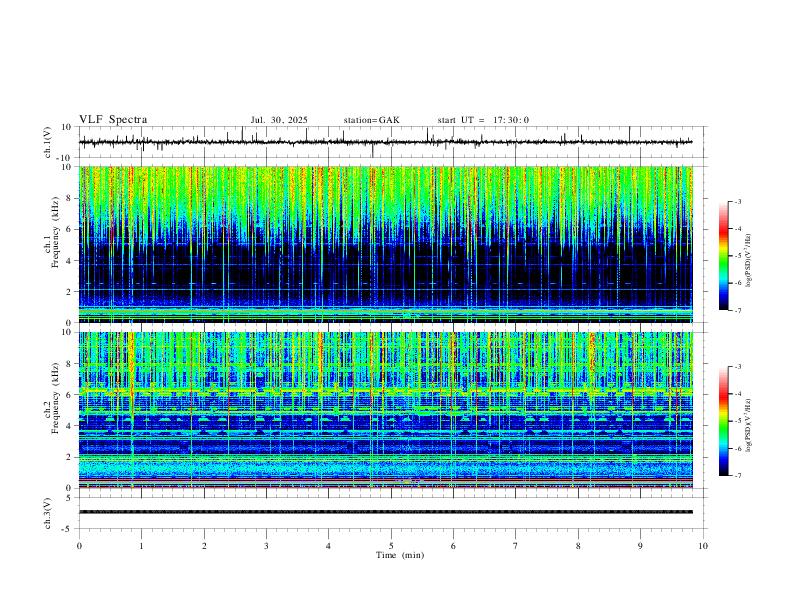Click the "-5" tick on ch.3(V) axis
Screen dimensions: 792x612
click(68, 529)
